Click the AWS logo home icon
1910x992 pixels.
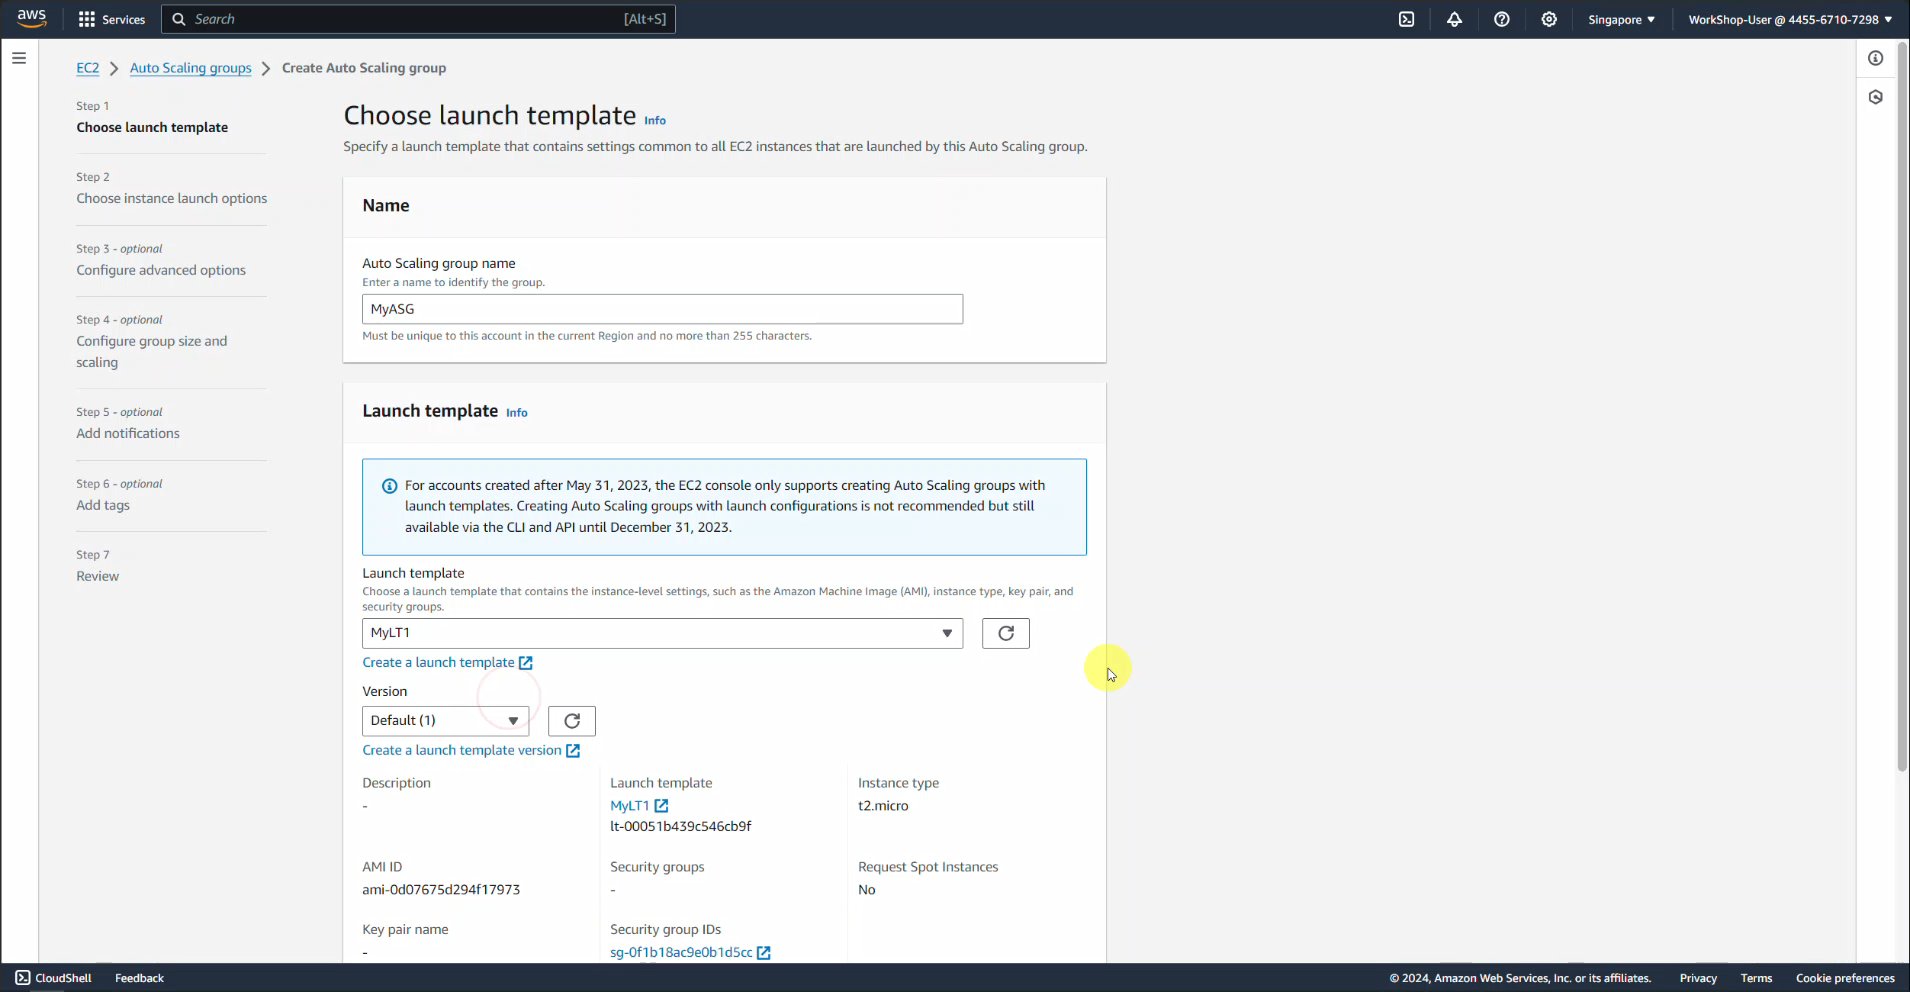click(x=32, y=19)
